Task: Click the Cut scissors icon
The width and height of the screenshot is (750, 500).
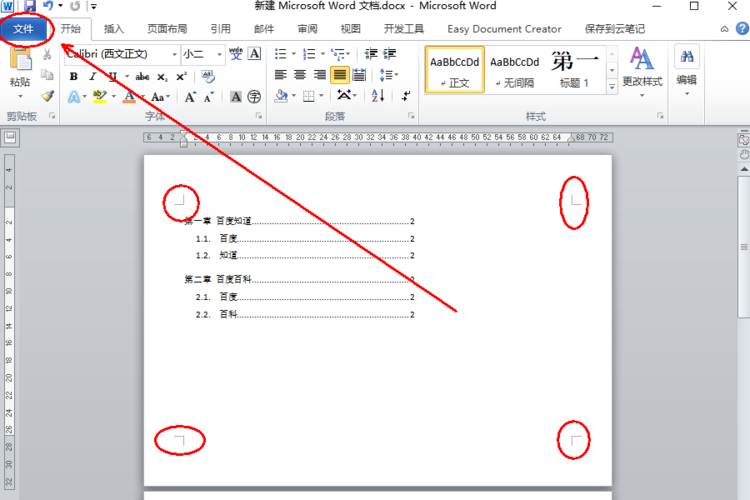Action: tap(47, 54)
